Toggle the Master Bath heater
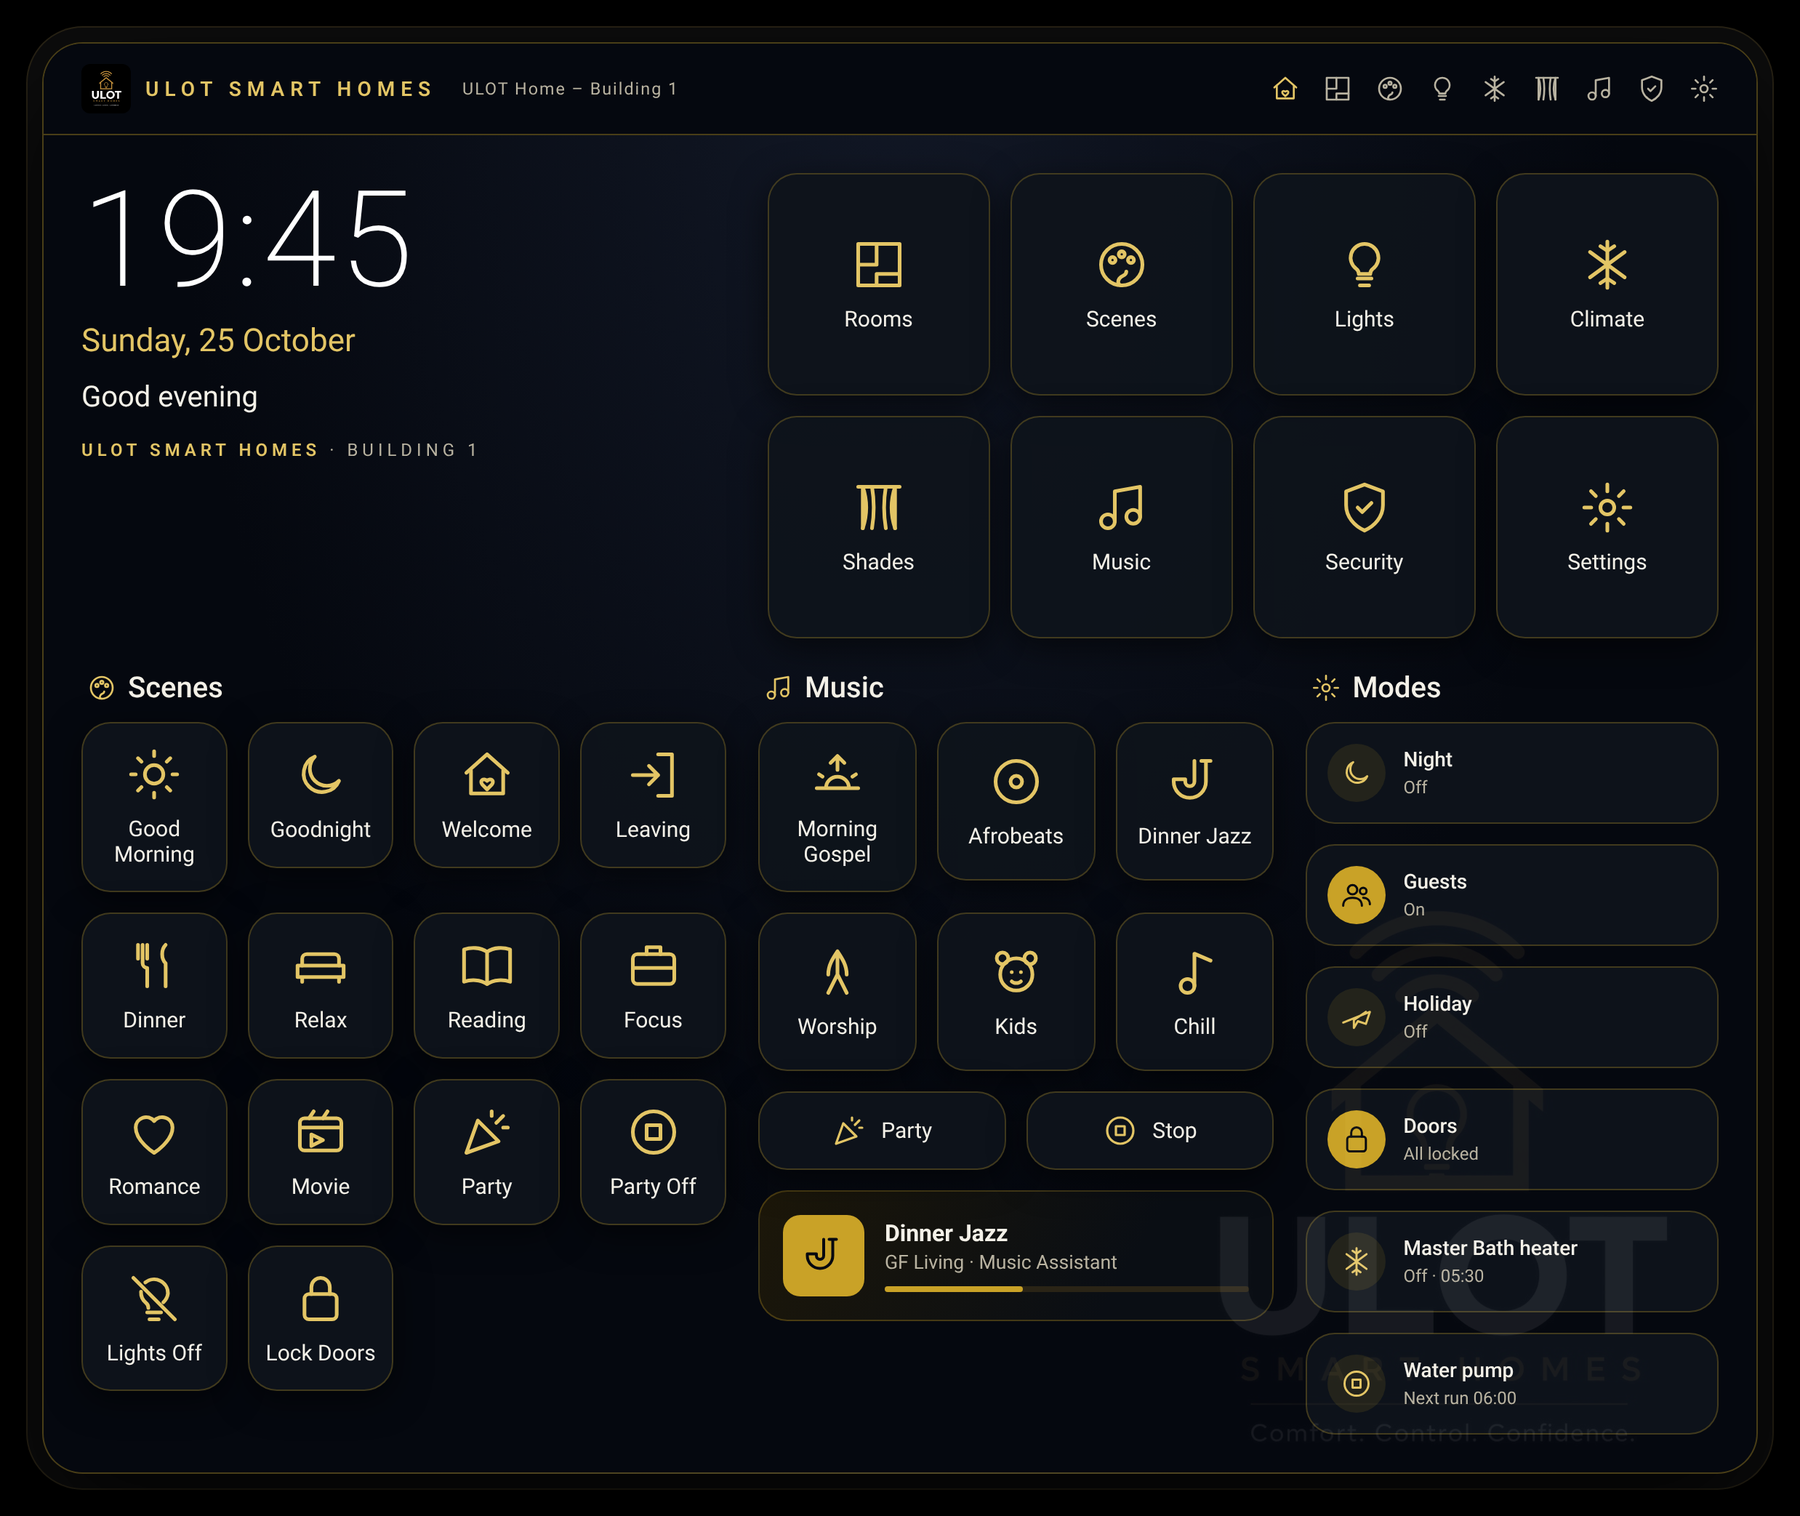 1512,1261
